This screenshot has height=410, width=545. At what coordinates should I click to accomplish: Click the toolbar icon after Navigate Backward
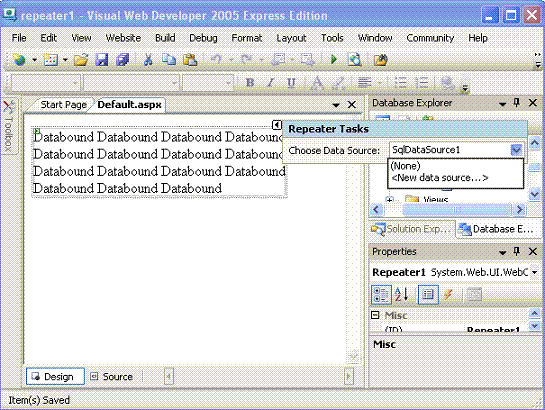click(x=307, y=60)
